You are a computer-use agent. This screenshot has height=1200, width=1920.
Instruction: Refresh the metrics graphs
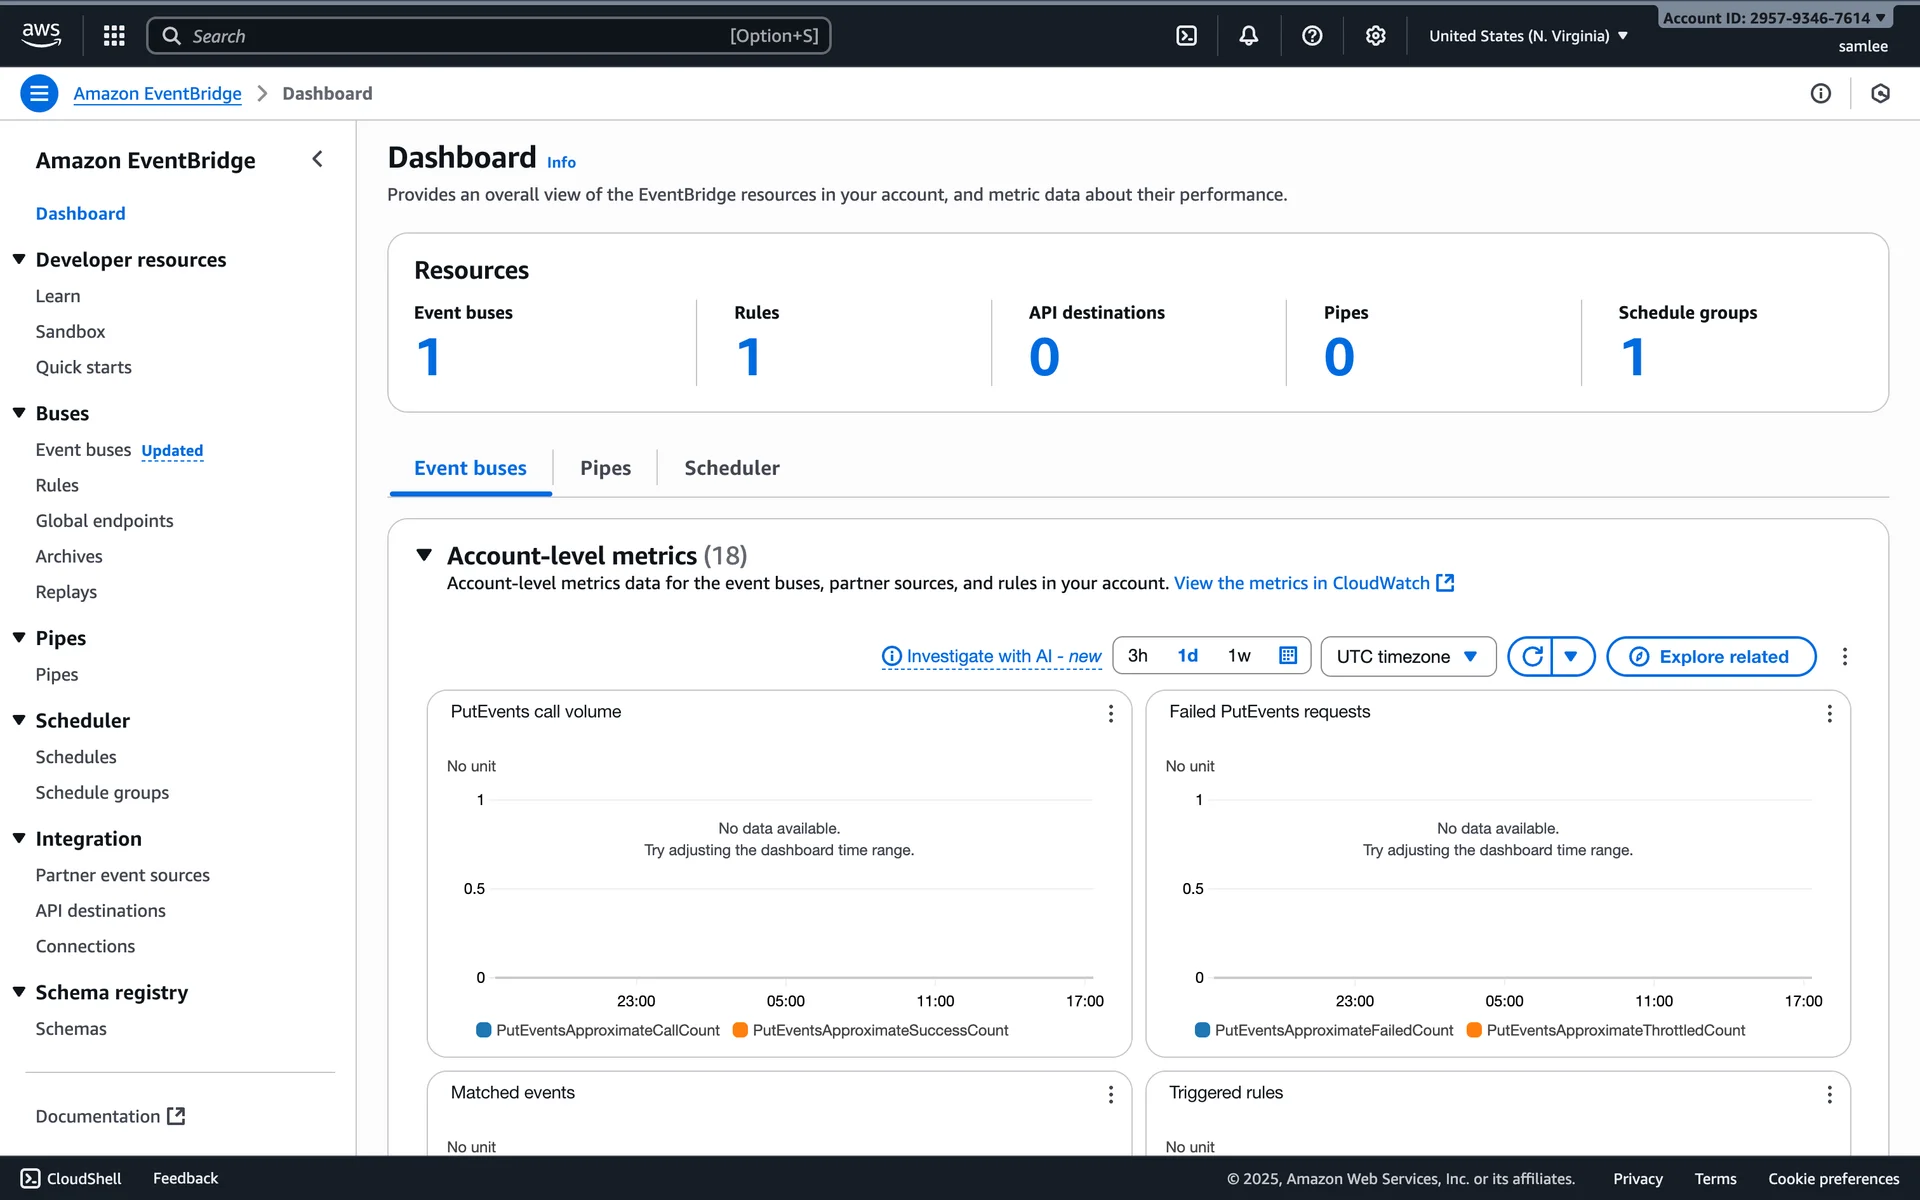(1531, 656)
